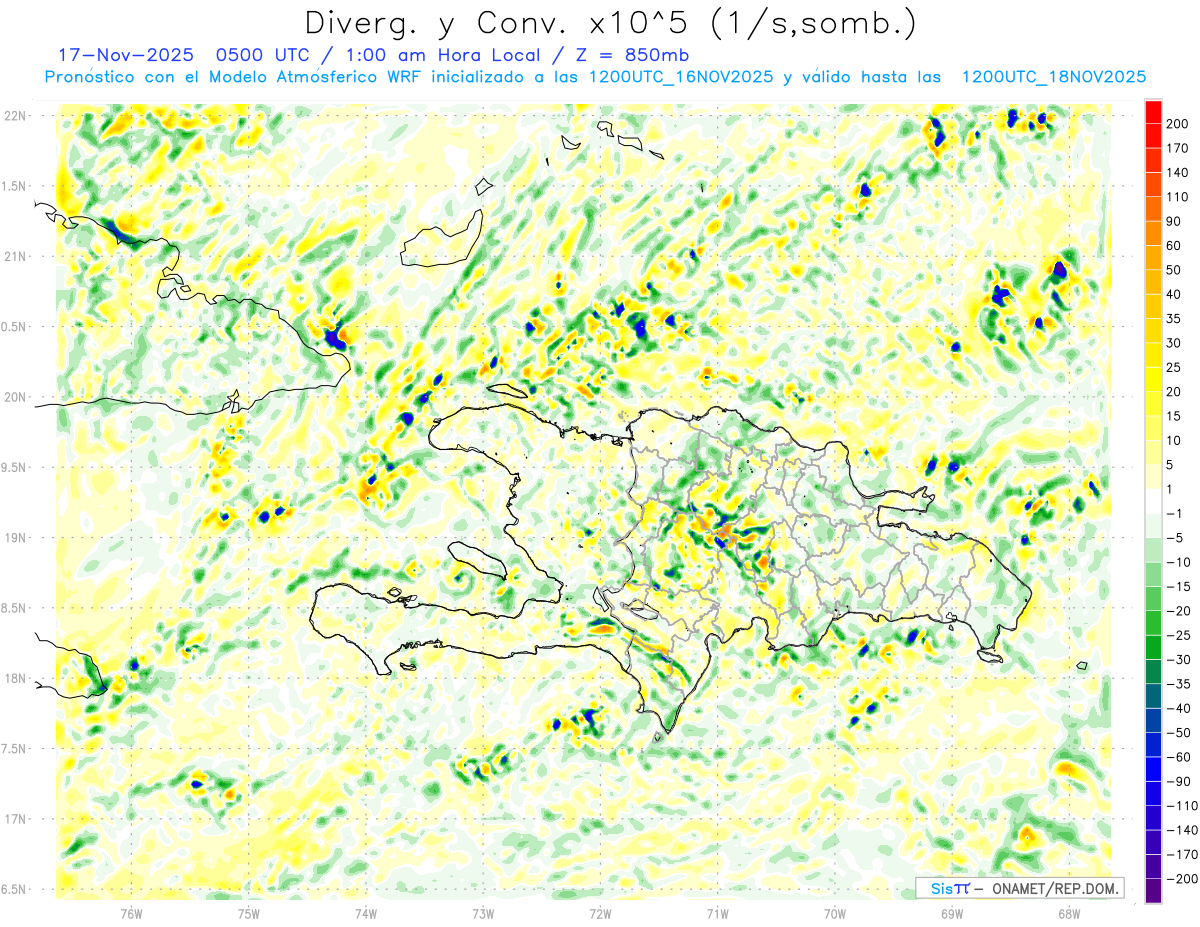Click the '75W' longitude label
Viewport: 1200px width, 927px height.
(x=249, y=914)
